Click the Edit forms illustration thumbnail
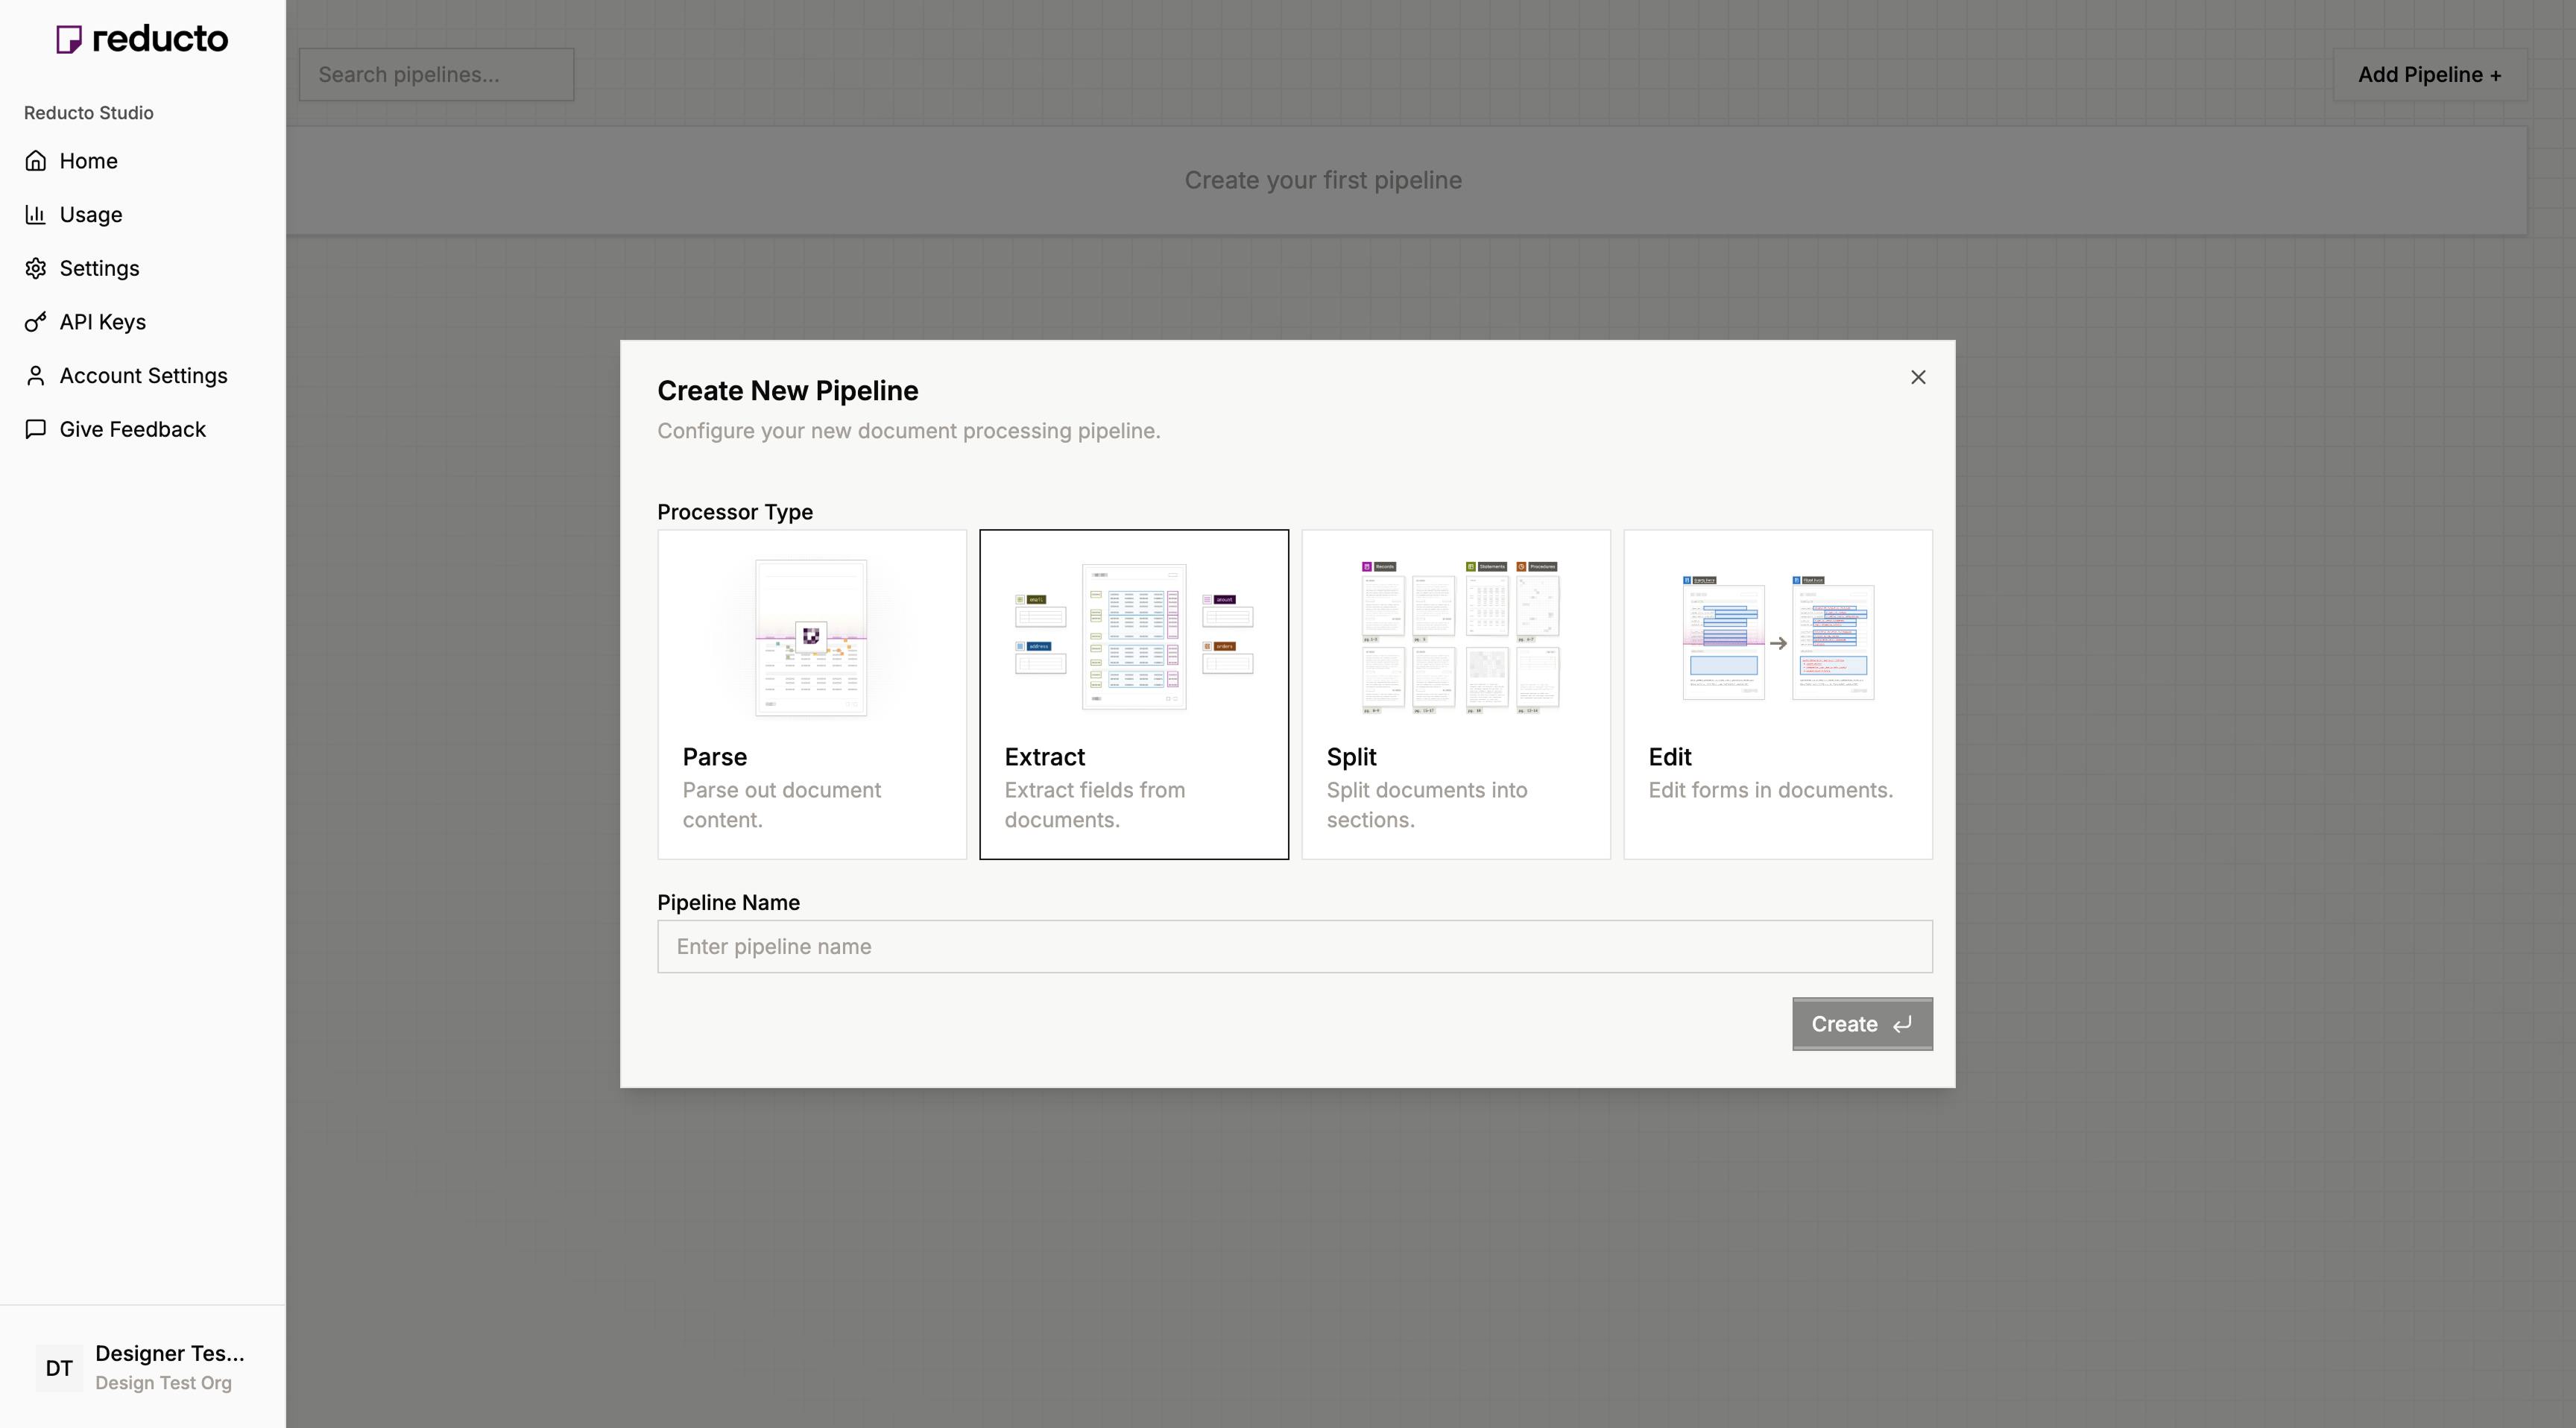 tap(1778, 637)
